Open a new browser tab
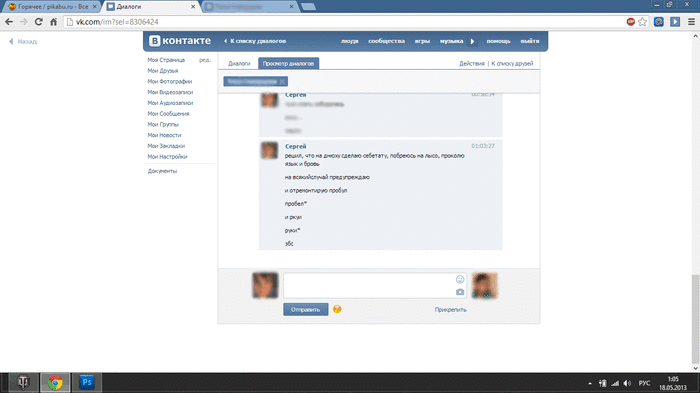The image size is (700, 393). coord(308,7)
